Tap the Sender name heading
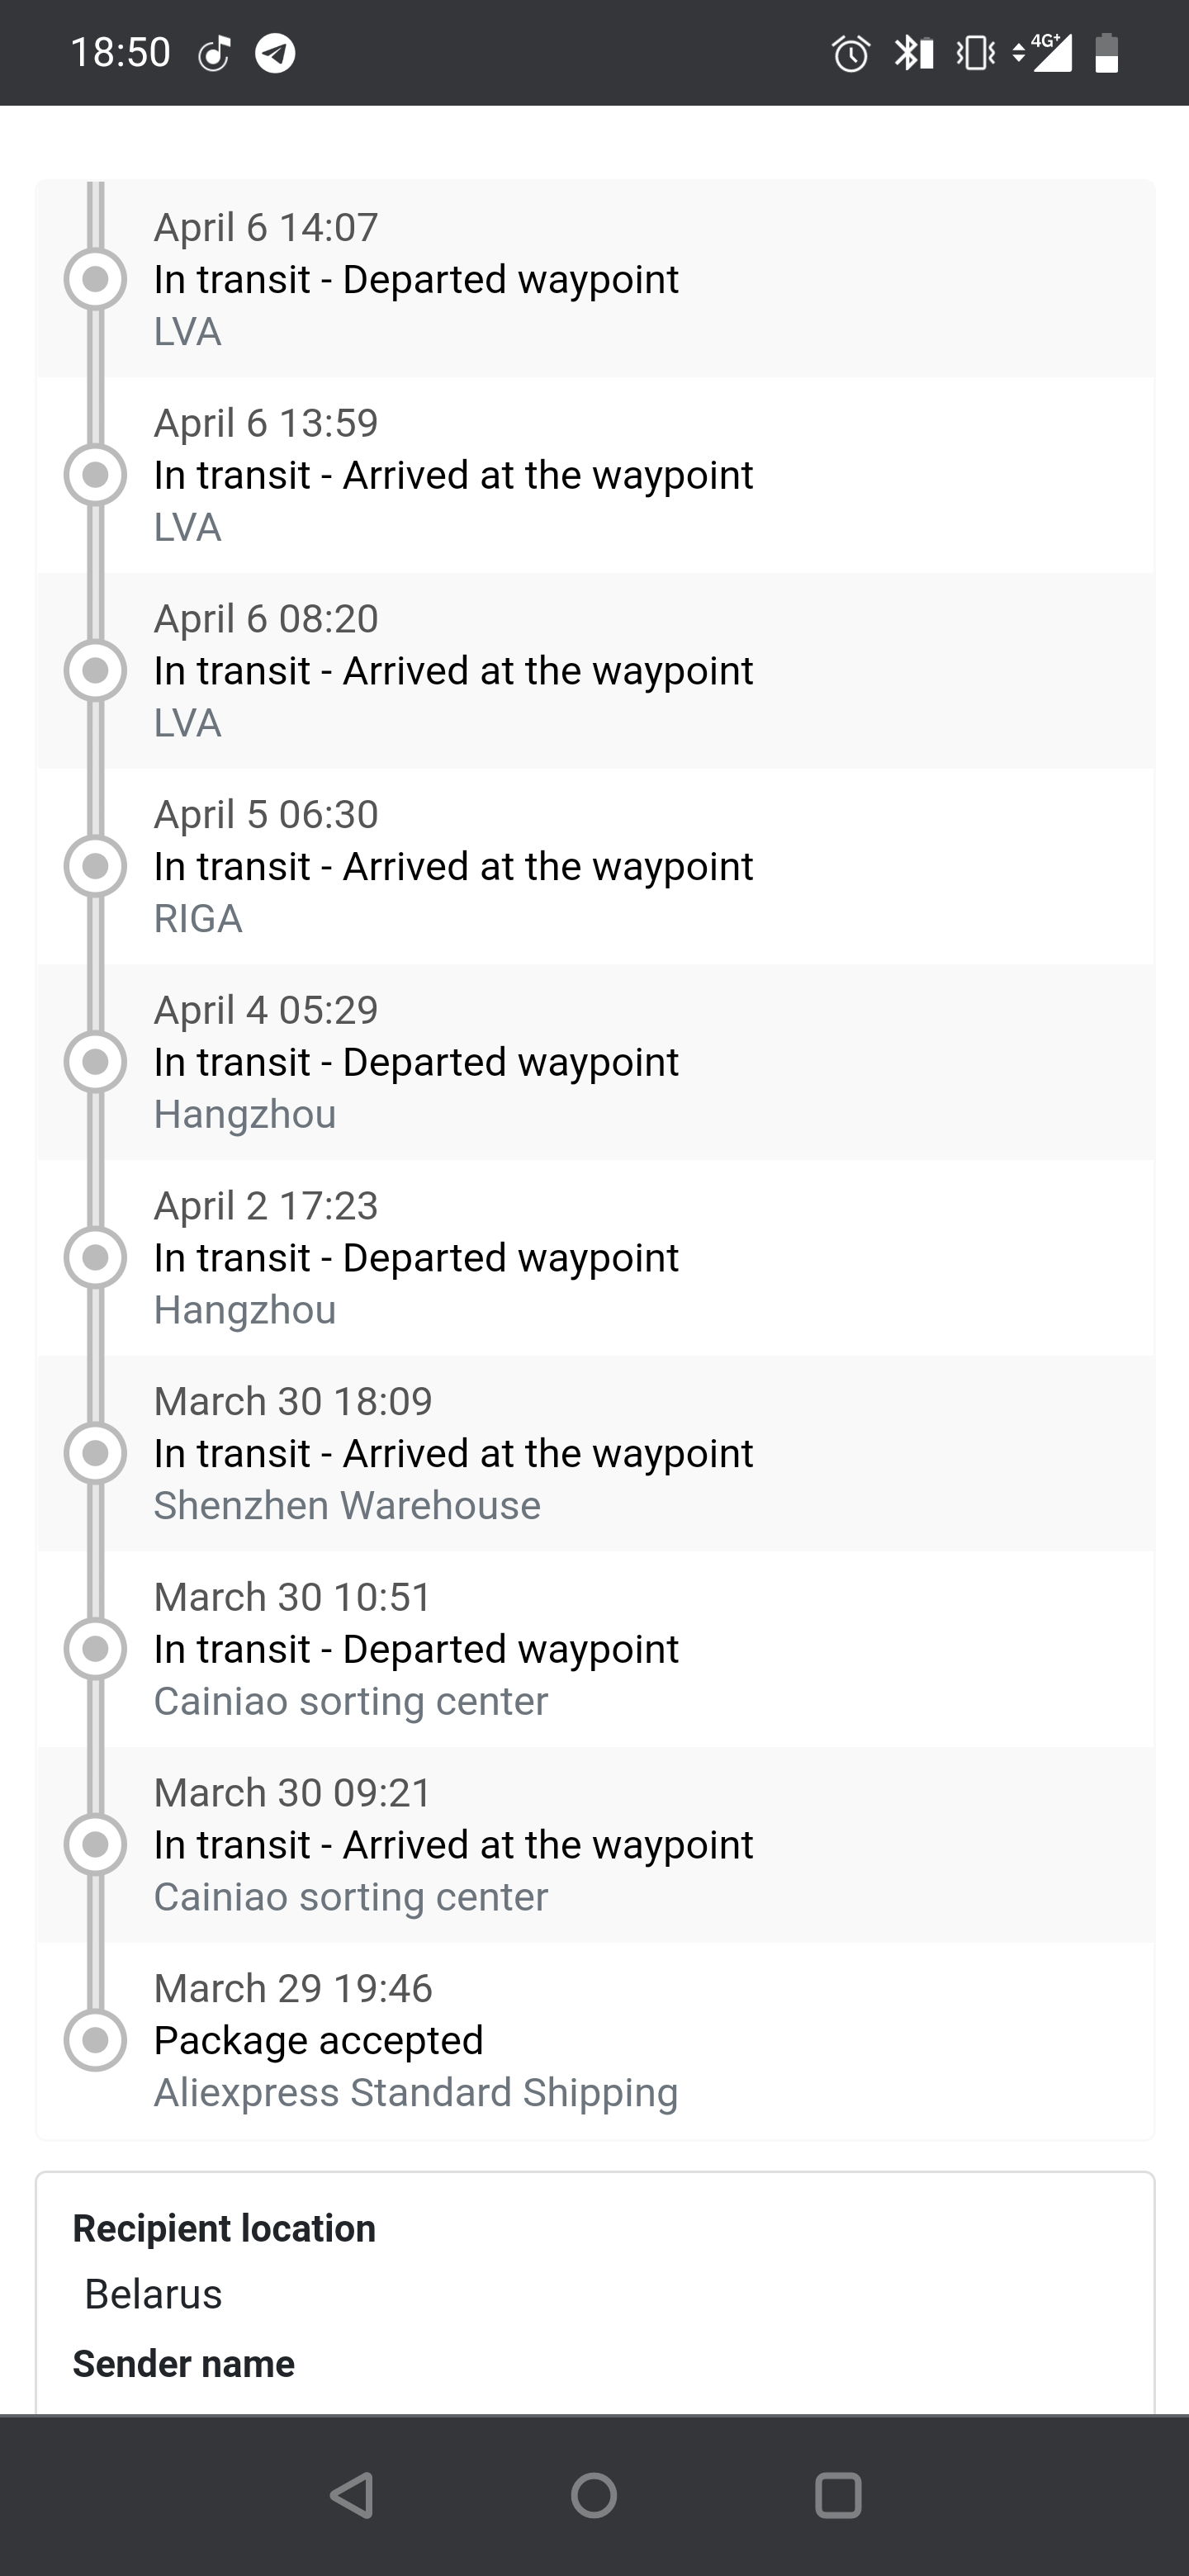The height and width of the screenshot is (2576, 1189). click(x=184, y=2363)
